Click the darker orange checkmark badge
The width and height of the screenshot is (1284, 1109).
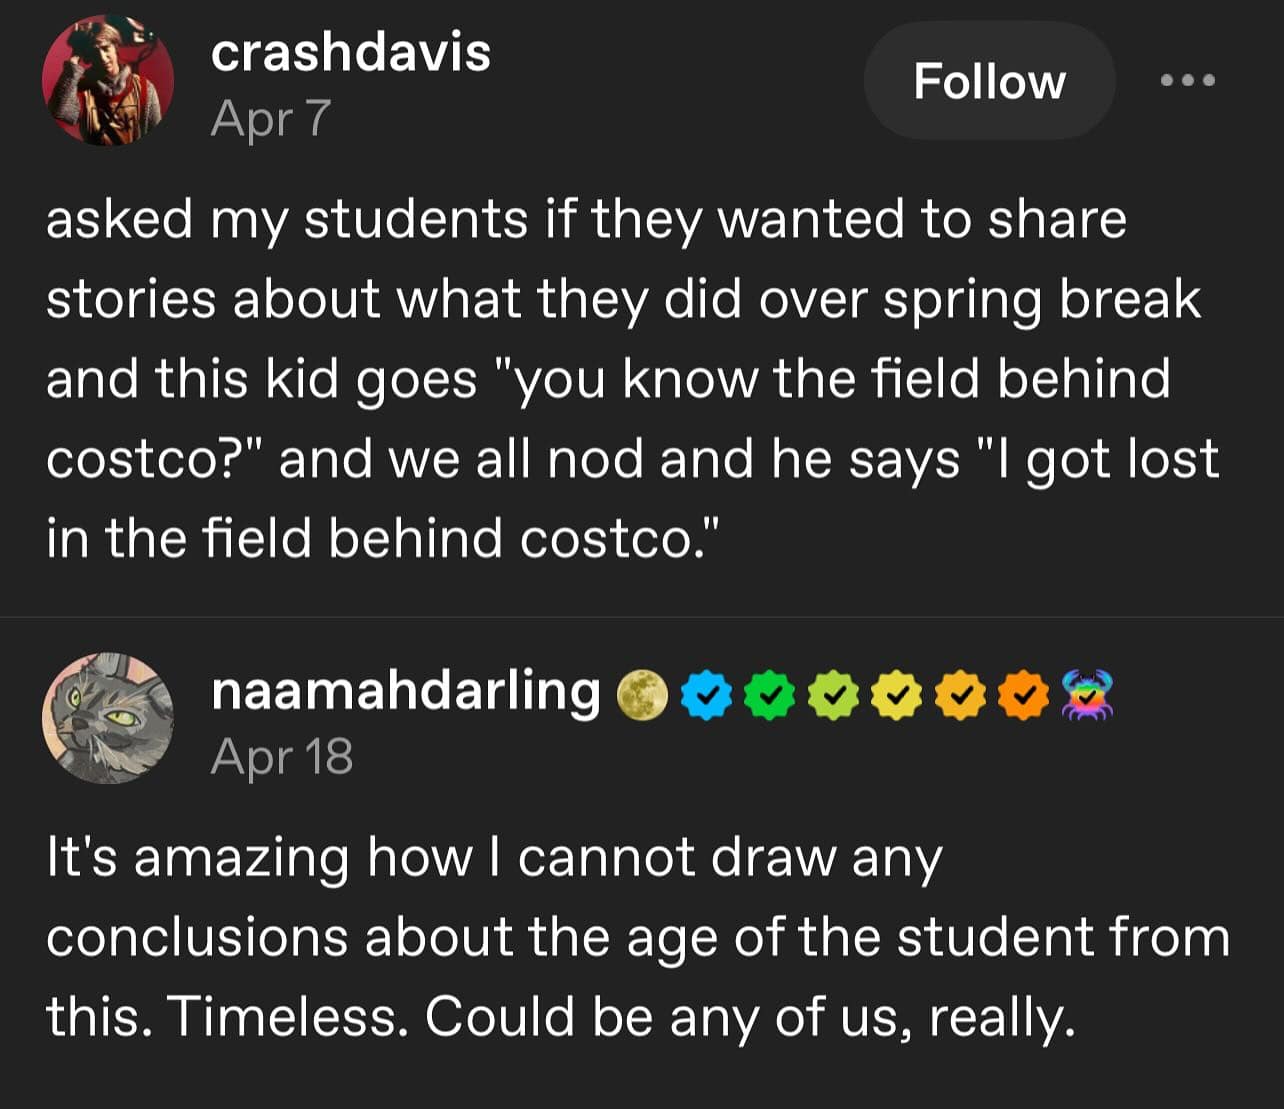(1026, 694)
